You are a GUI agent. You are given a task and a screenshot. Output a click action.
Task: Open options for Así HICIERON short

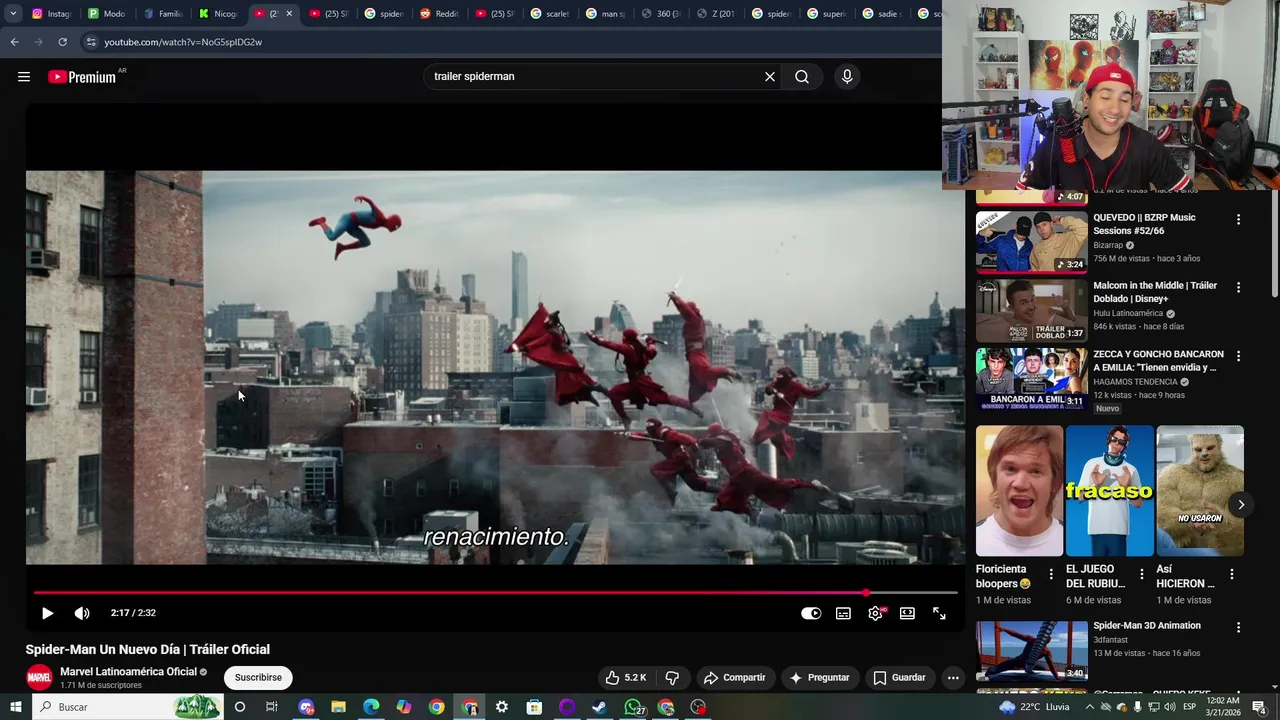point(1231,574)
